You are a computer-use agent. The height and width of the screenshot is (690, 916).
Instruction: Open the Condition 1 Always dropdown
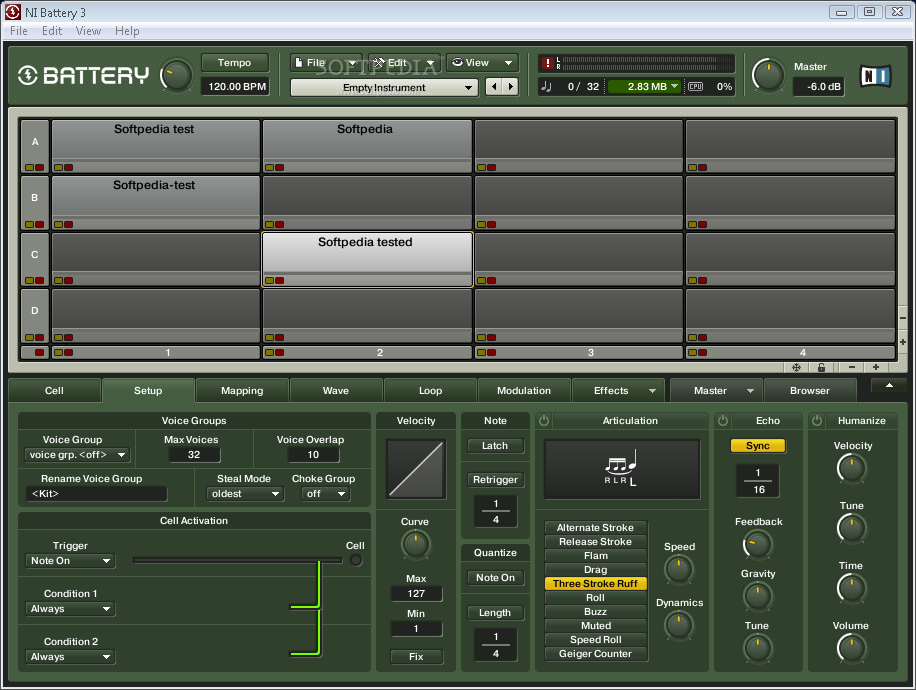(70, 609)
